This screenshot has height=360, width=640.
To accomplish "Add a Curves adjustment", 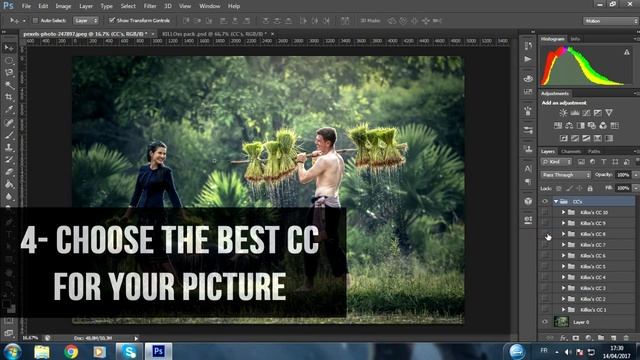I will pyautogui.click(x=586, y=113).
